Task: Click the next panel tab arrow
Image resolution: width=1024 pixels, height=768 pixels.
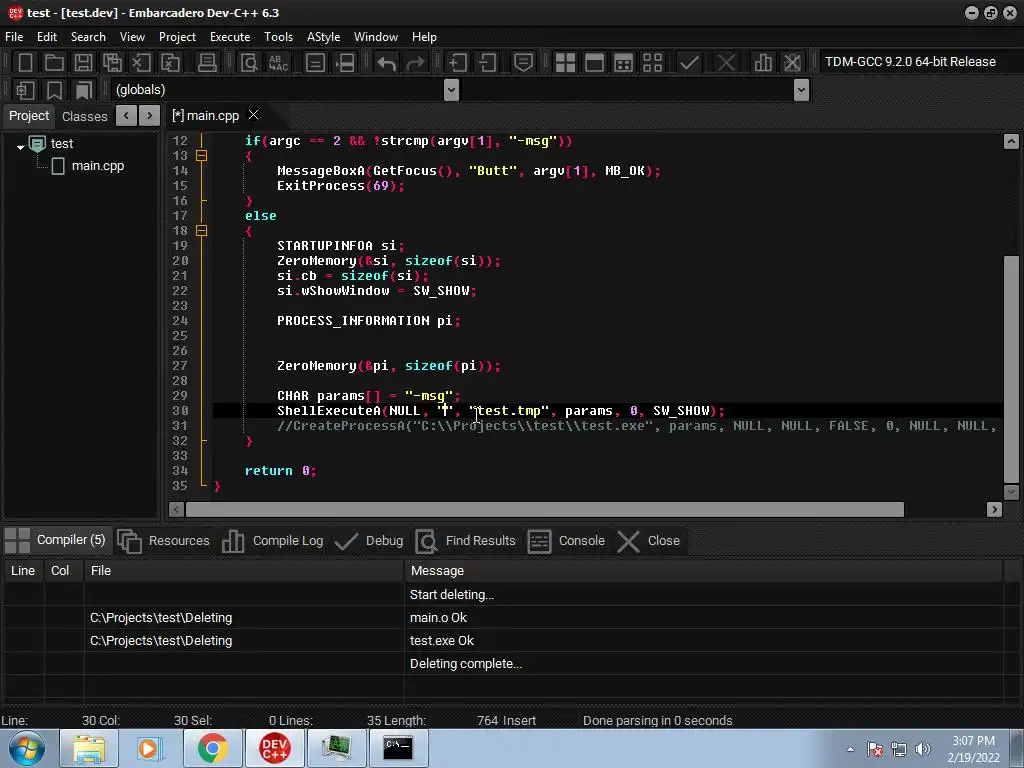Action: point(150,116)
